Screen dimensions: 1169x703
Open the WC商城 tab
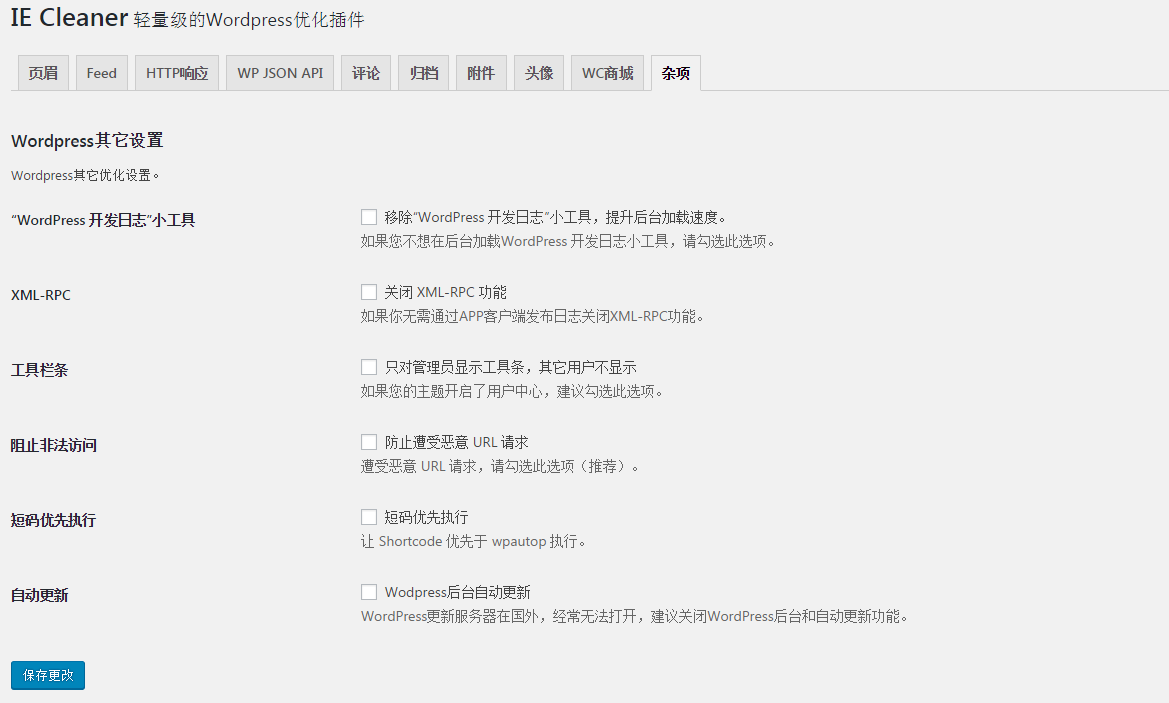tap(608, 73)
